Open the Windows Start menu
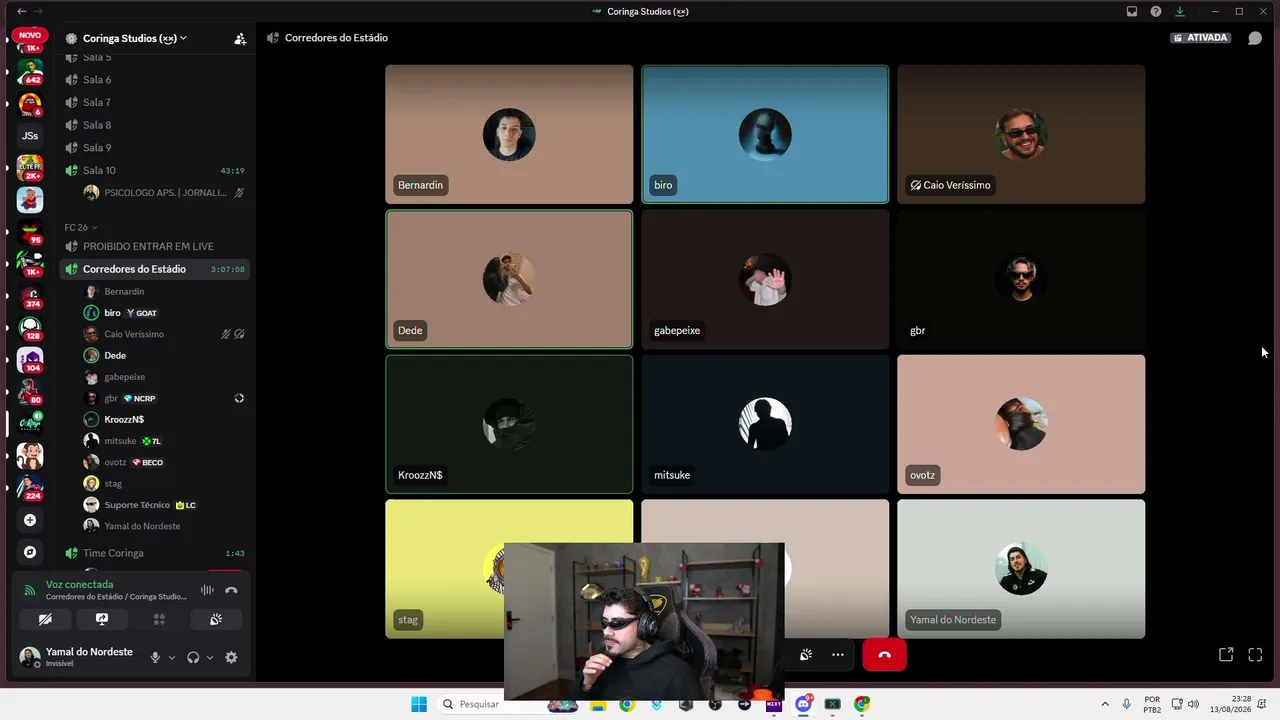This screenshot has height=720, width=1280. (419, 704)
